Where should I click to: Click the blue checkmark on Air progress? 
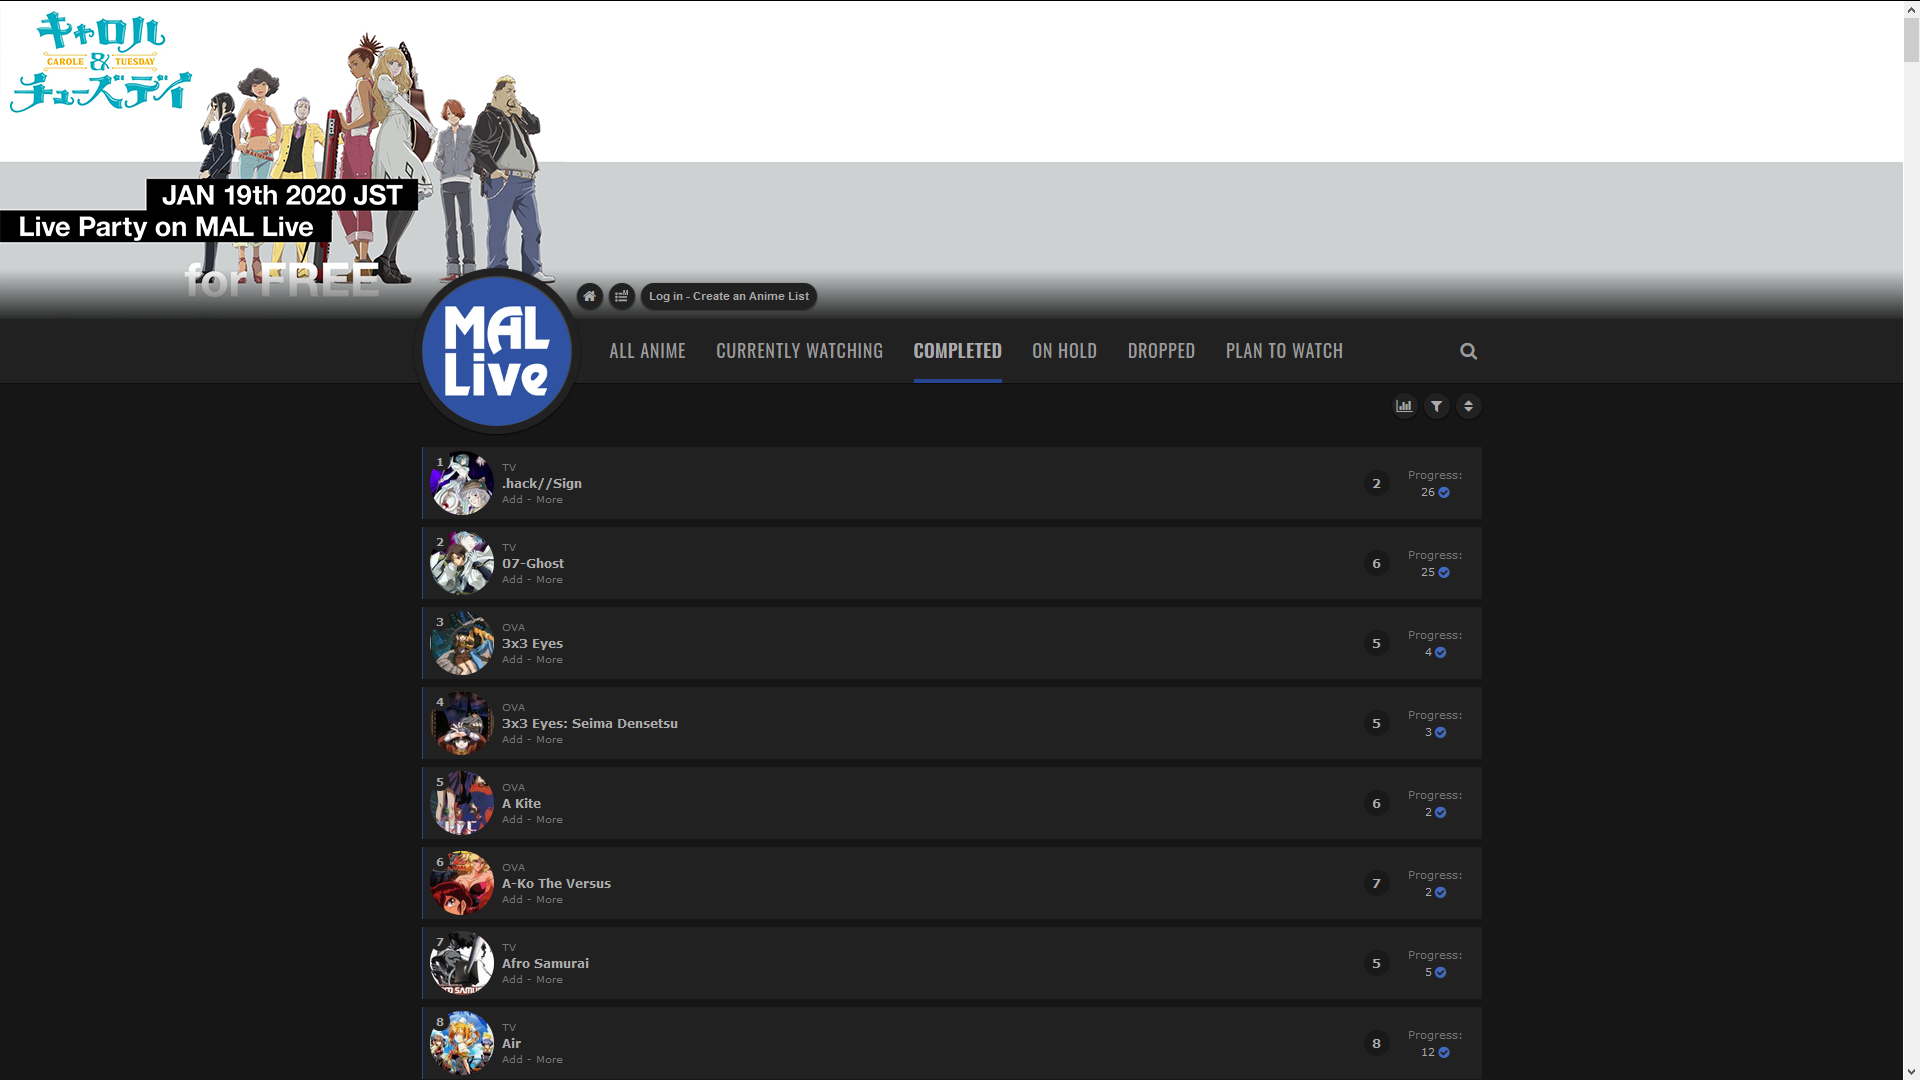1444,1053
